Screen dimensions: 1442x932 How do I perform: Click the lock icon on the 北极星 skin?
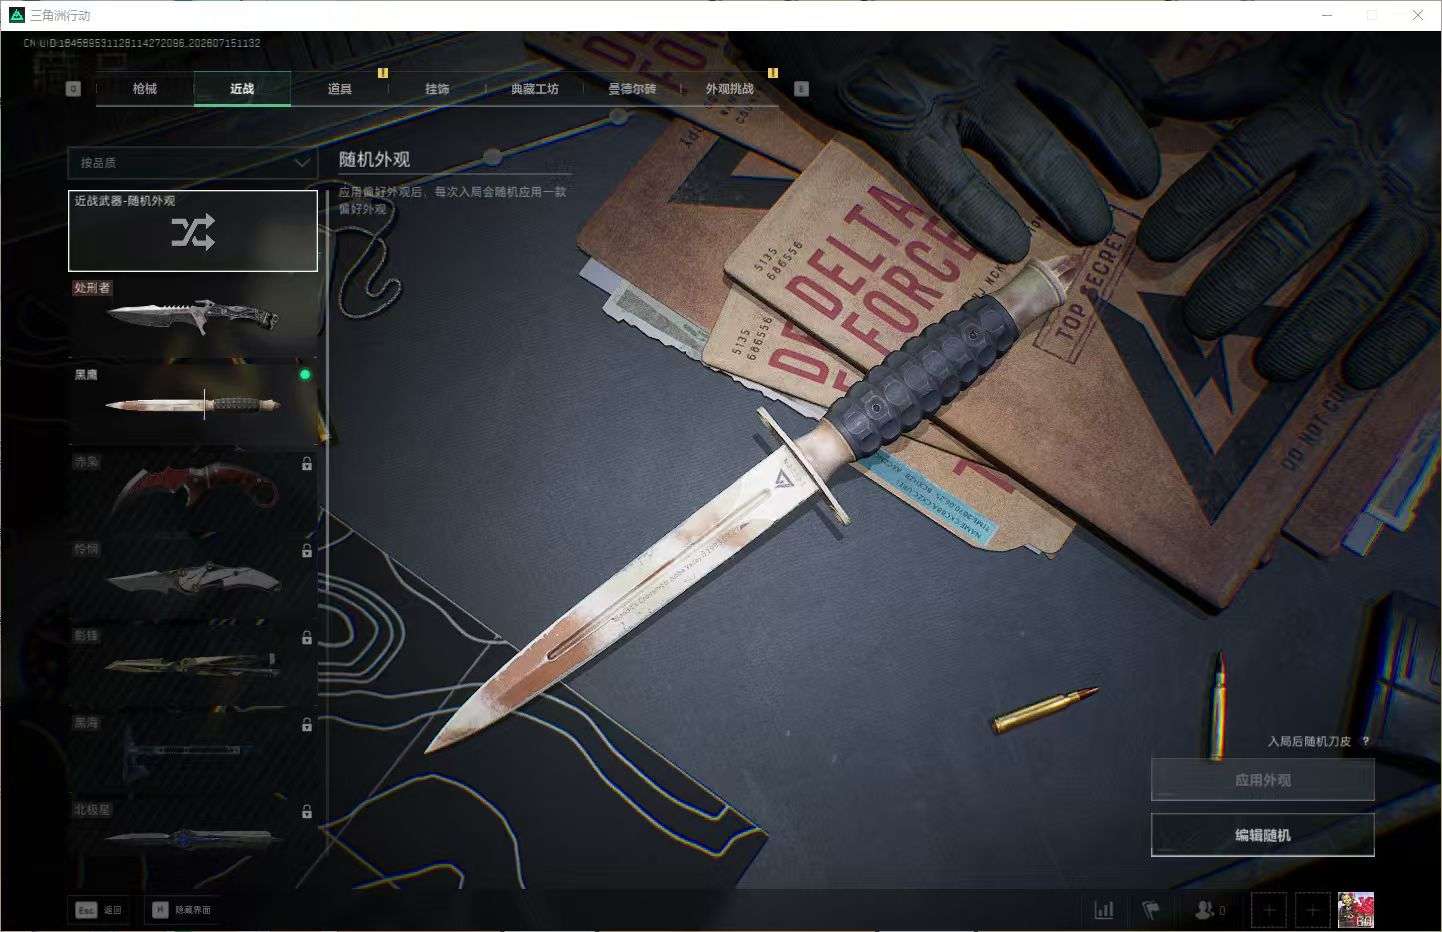click(307, 812)
